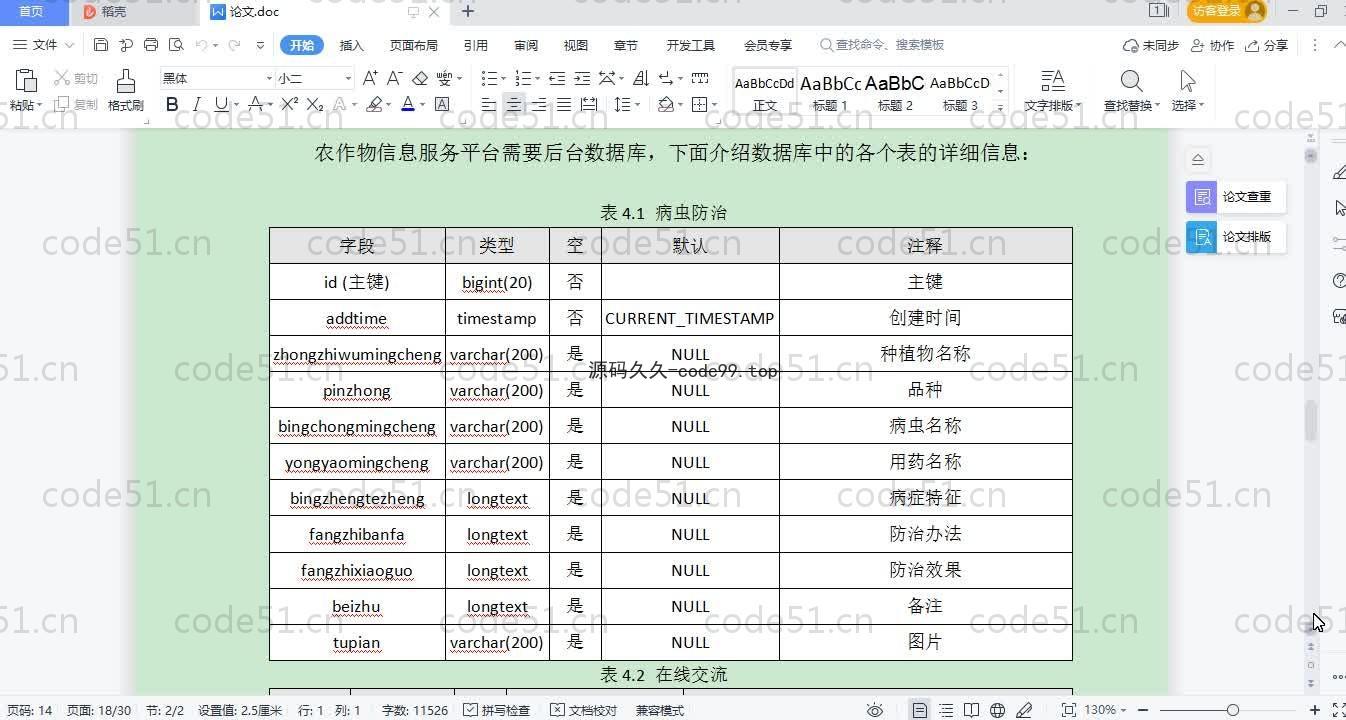The height and width of the screenshot is (720, 1346).
Task: Click the 协作 collaborate button
Action: pyautogui.click(x=1214, y=45)
